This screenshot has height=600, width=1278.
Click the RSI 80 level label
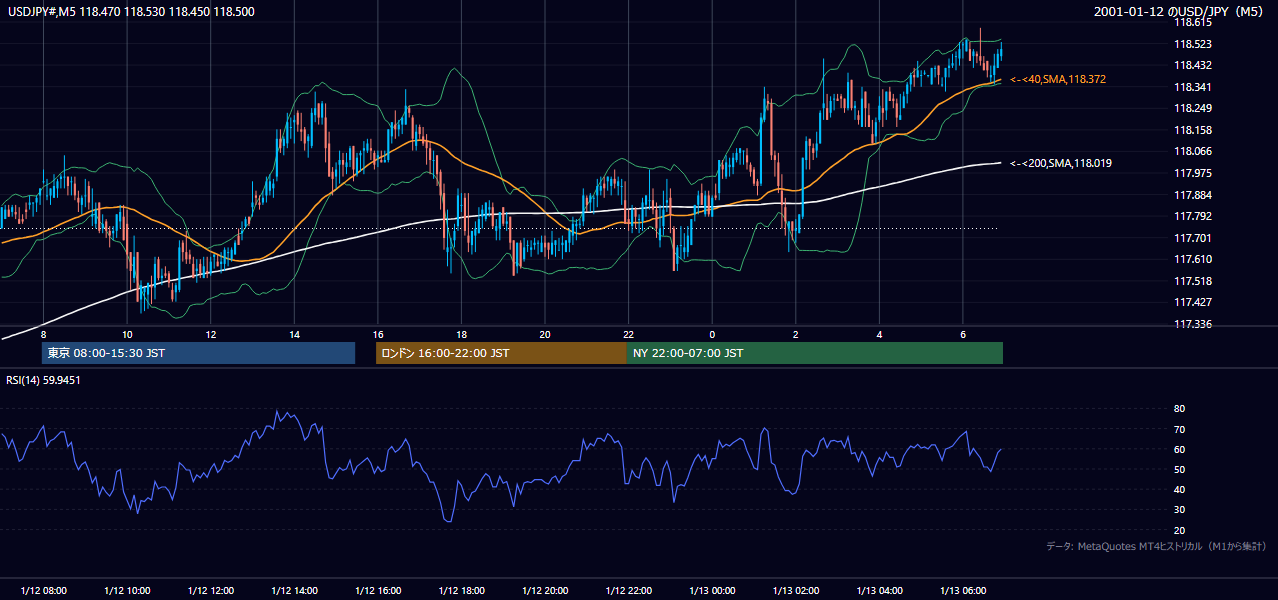(1179, 409)
